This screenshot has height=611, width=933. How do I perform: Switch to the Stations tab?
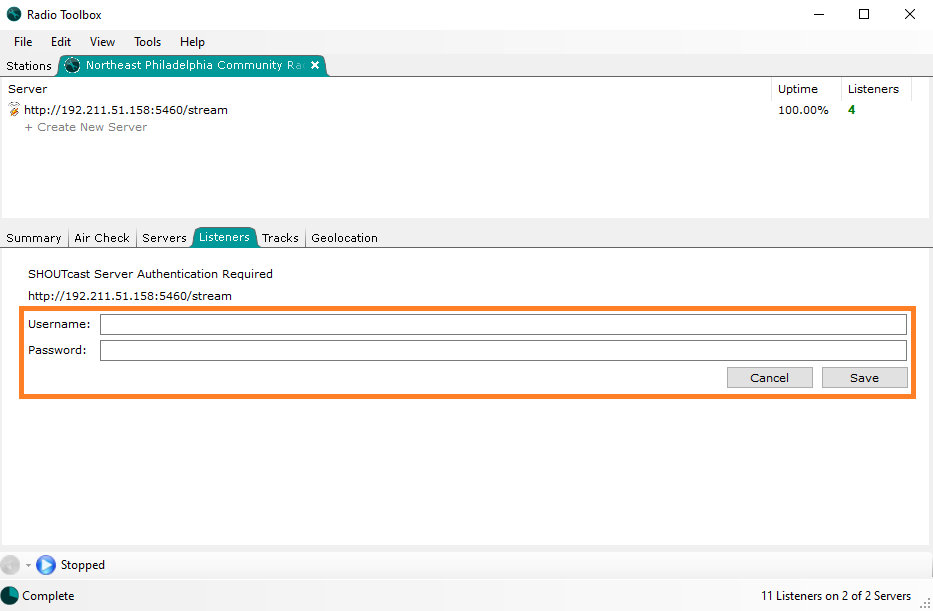tap(29, 66)
